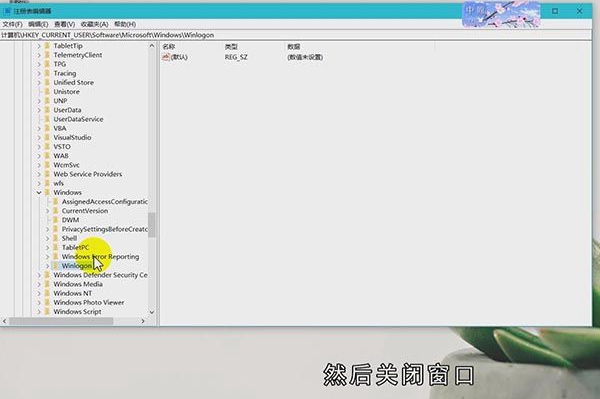Click the (默认) string value icon
The width and height of the screenshot is (600, 399).
pyautogui.click(x=166, y=57)
